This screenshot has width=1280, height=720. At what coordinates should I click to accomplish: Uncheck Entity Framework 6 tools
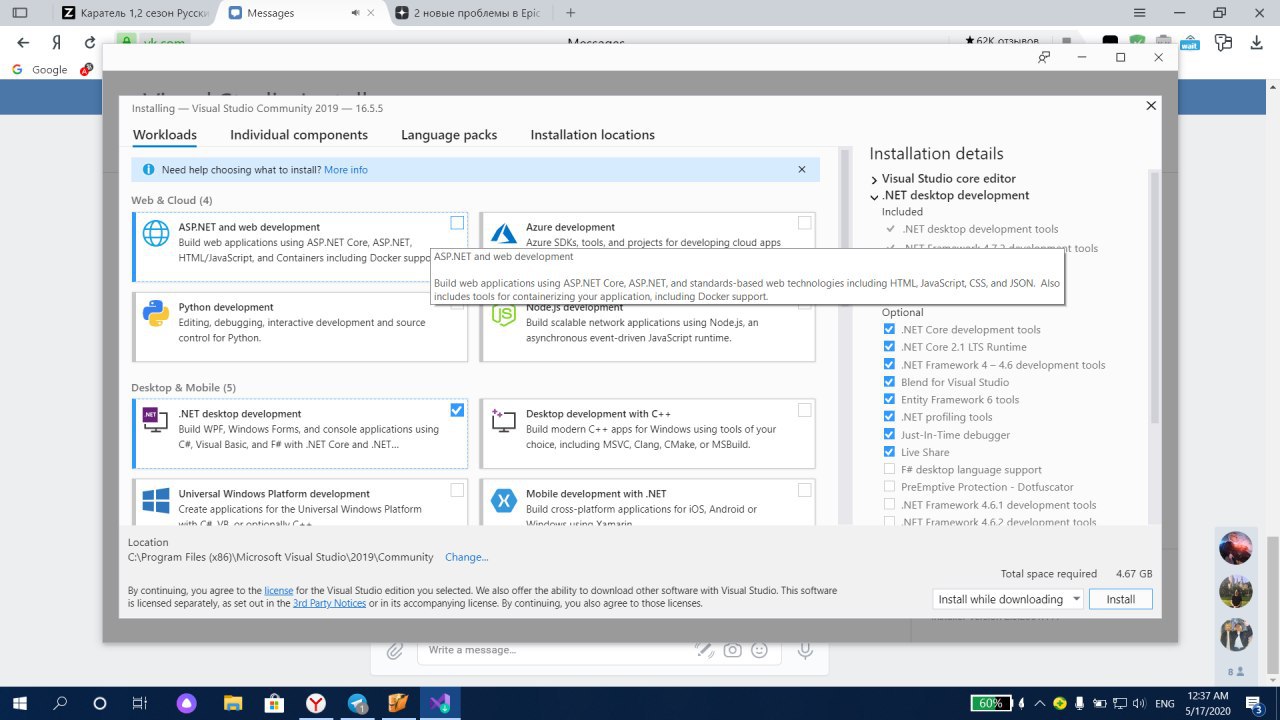pos(889,400)
